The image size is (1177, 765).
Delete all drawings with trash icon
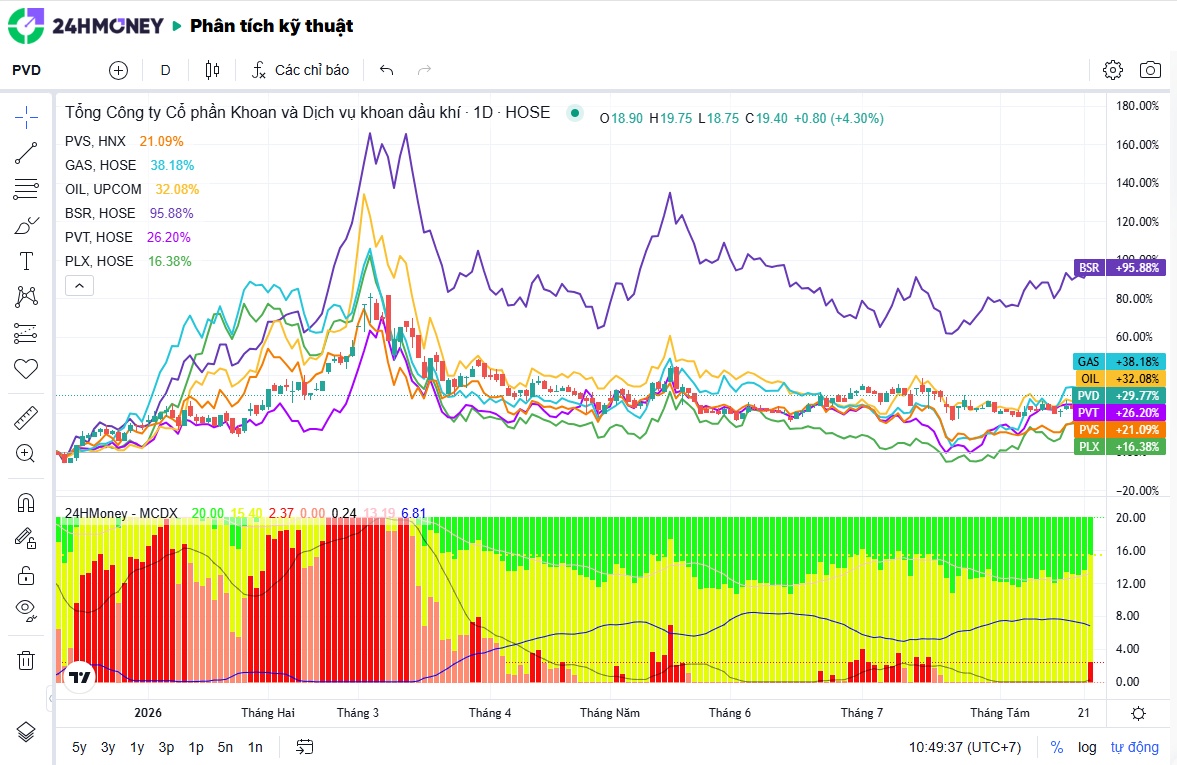click(26, 661)
